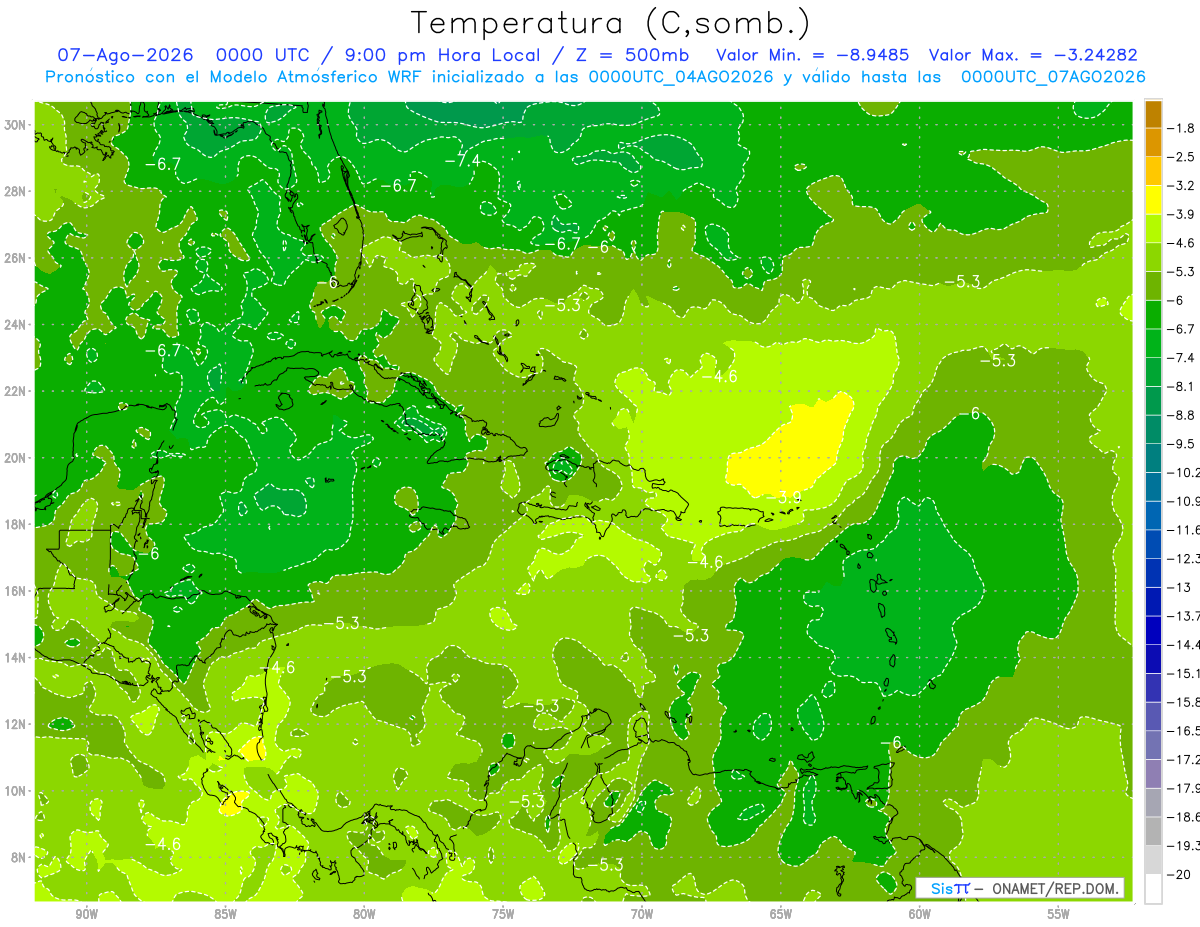Click the 30N latitude axis label
Screen dimensions: 1200x927
(x=17, y=125)
